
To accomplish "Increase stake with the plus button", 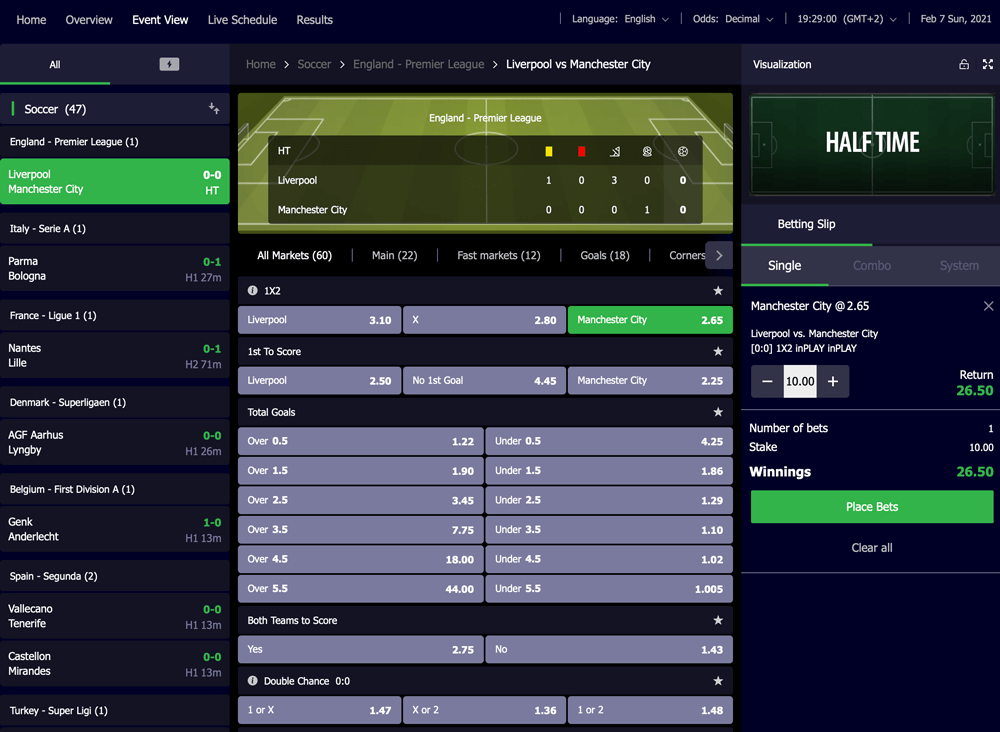I will (x=833, y=381).
